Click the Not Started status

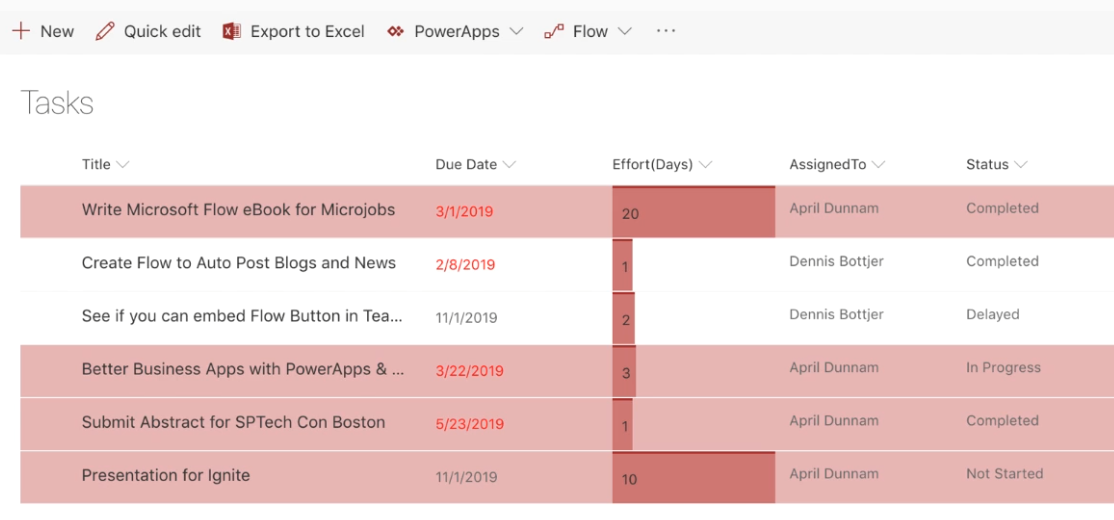coord(1005,474)
